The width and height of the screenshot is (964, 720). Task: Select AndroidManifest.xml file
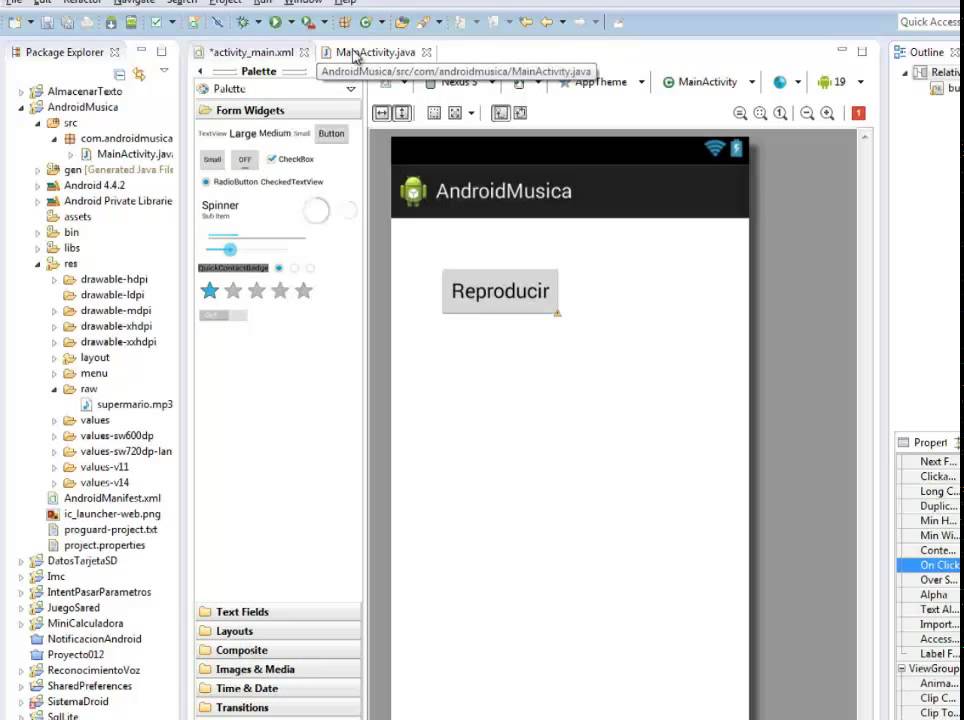click(105, 498)
